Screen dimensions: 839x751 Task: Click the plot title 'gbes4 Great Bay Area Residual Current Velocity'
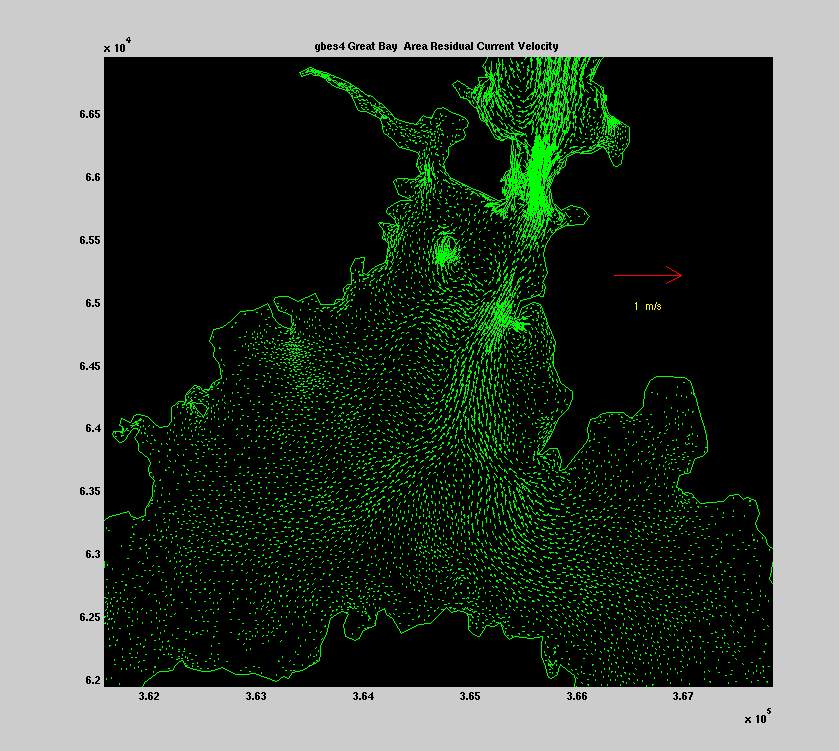pyautogui.click(x=436, y=47)
